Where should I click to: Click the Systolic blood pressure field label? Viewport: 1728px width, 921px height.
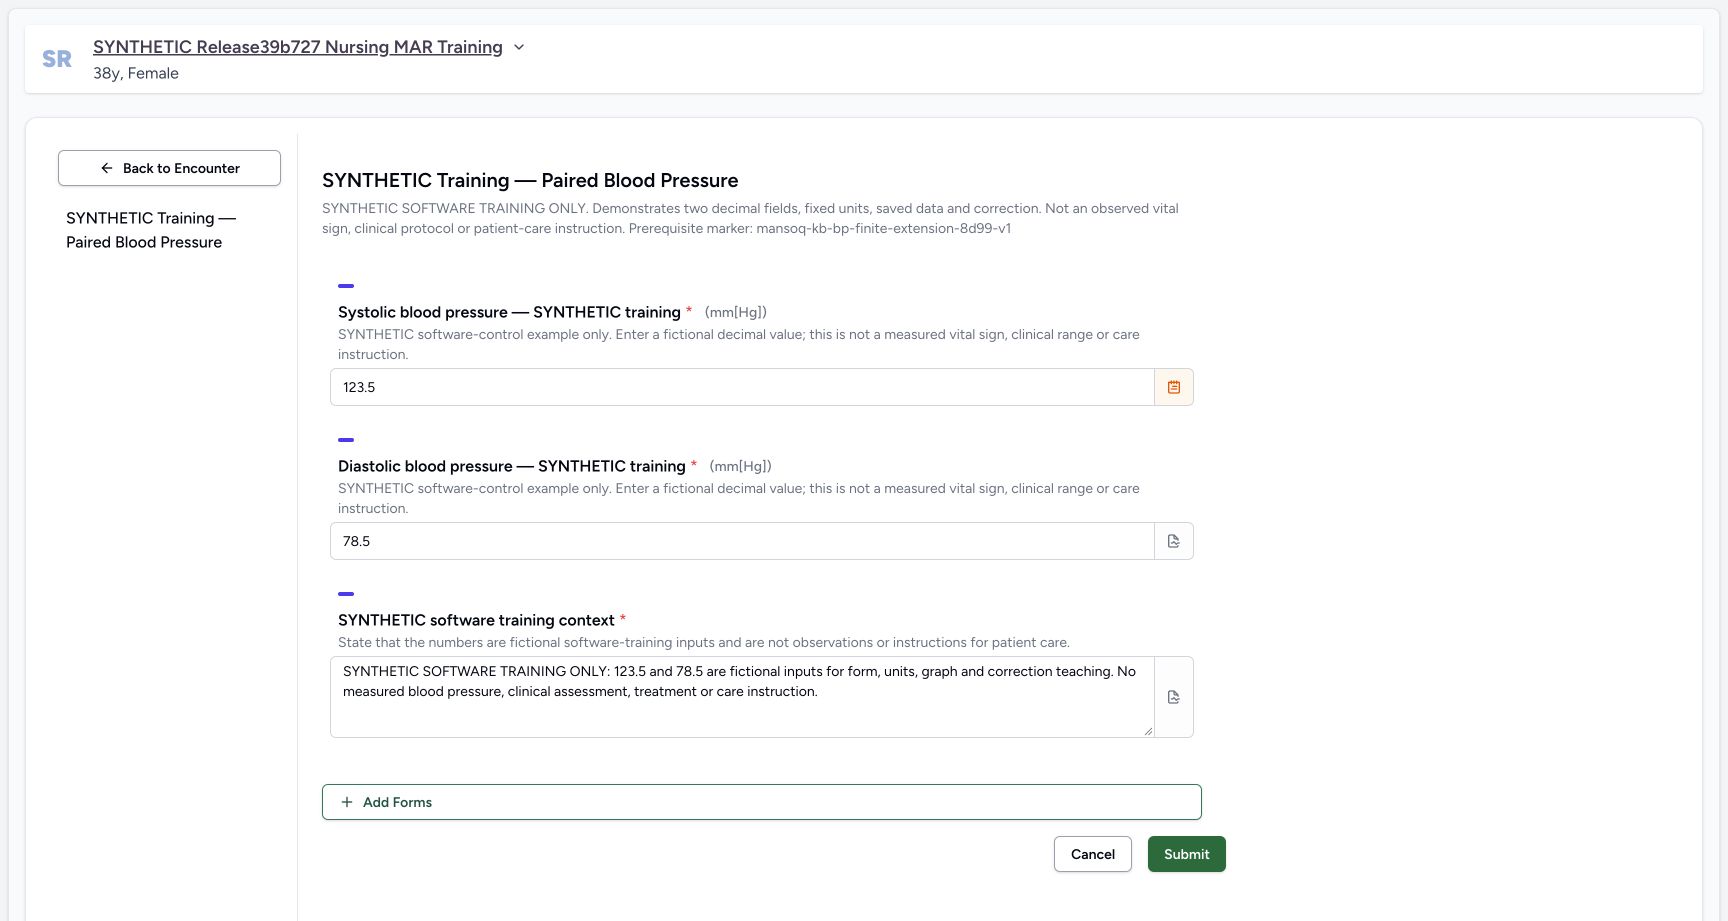pos(509,312)
